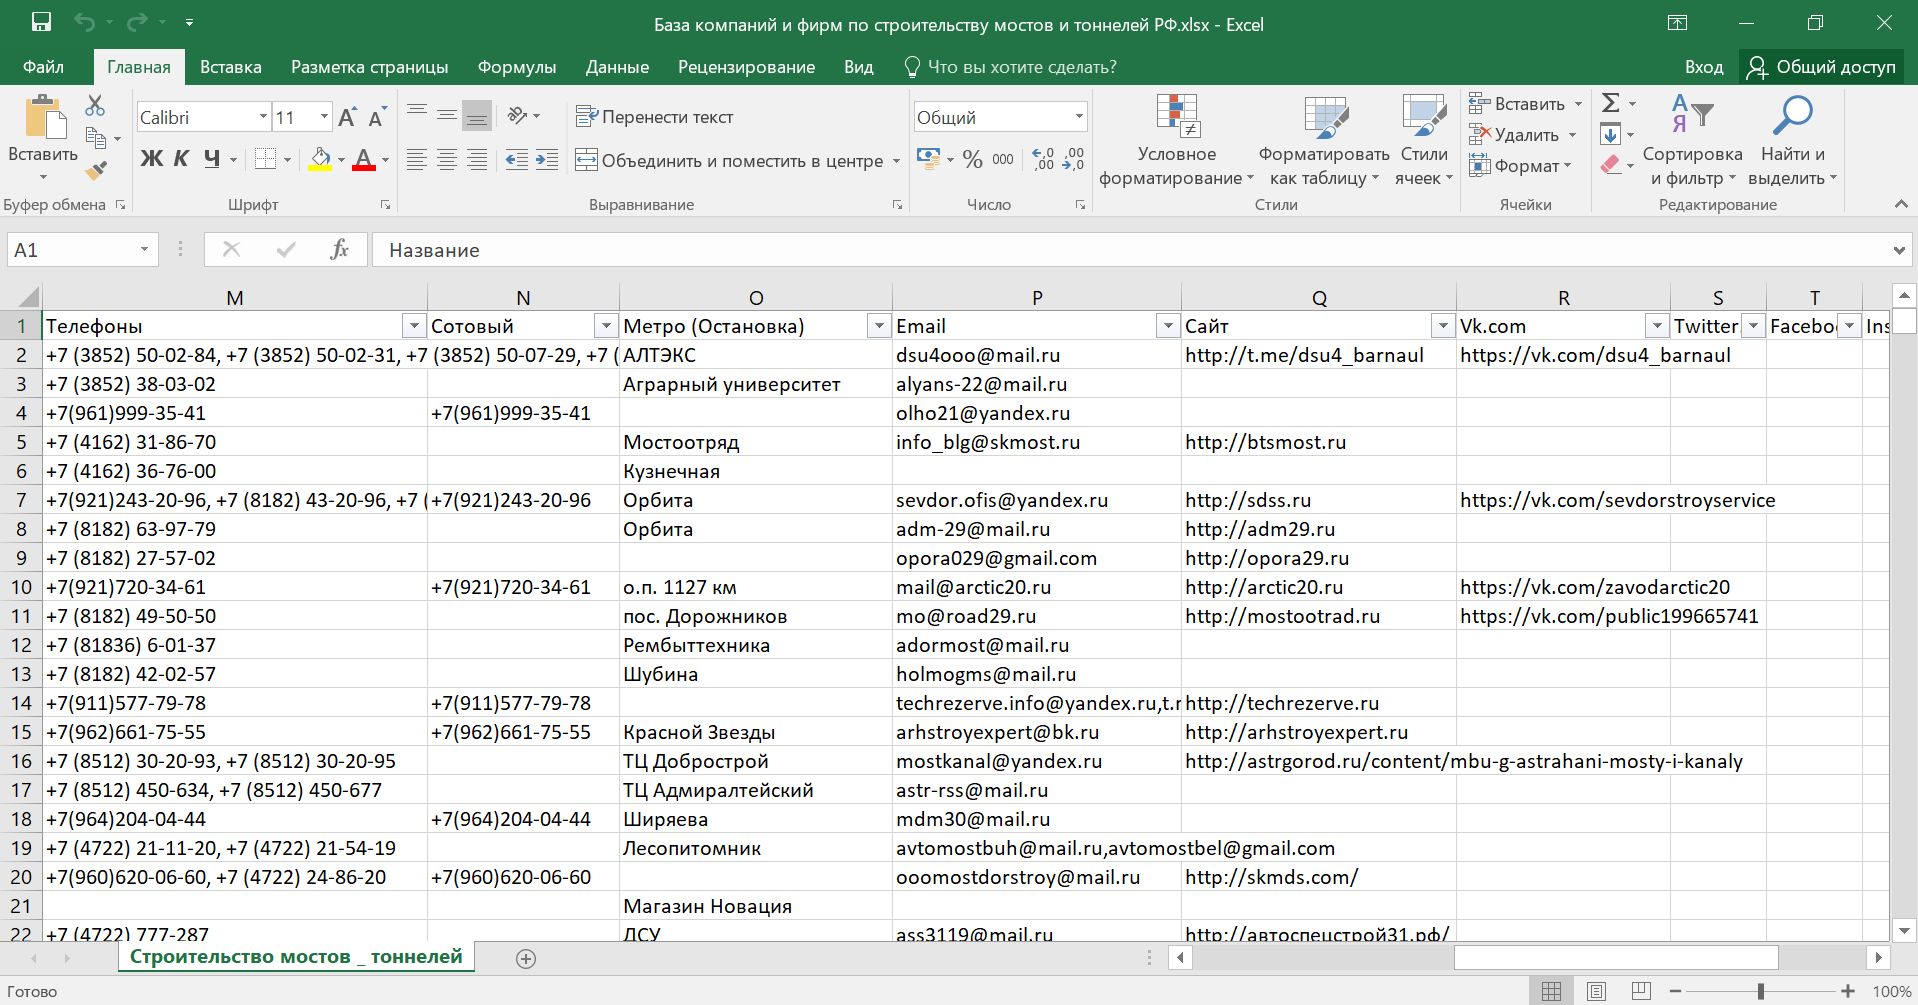Screen dimensions: 1918x1005
Task: Click the Format Painter brush icon
Action: click(96, 171)
